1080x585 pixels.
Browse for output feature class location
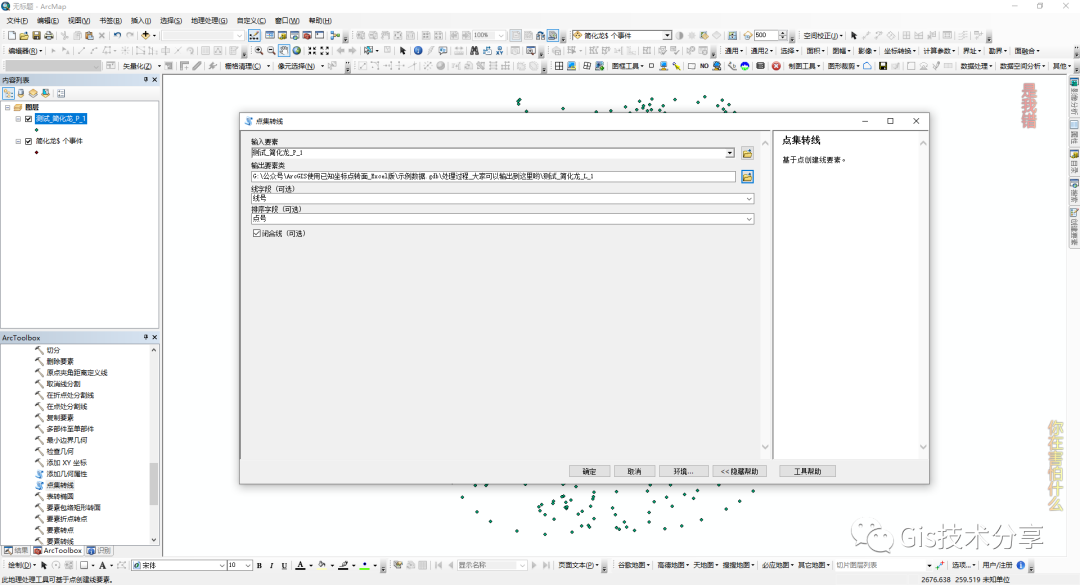pyautogui.click(x=746, y=176)
